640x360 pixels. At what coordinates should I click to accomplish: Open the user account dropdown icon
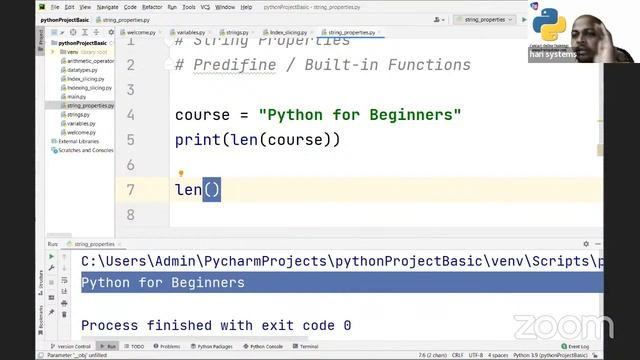439,20
